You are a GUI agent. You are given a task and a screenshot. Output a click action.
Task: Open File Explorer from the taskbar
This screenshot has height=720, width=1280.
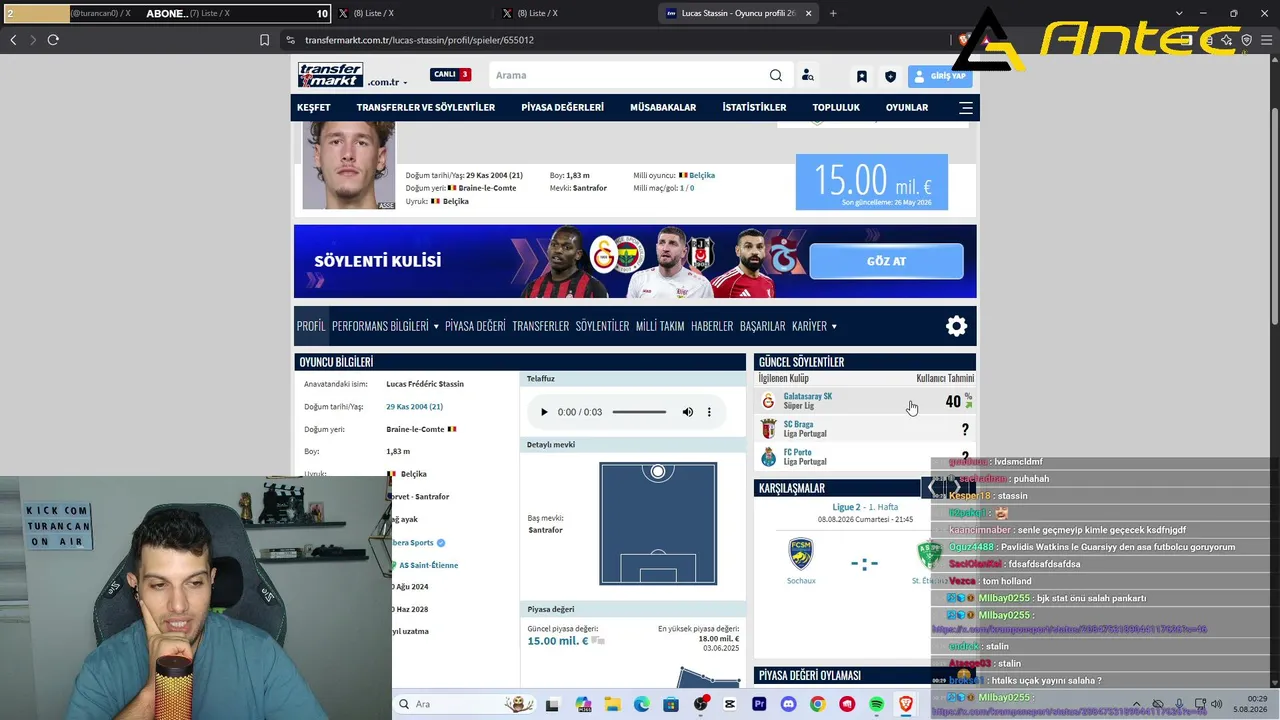click(x=612, y=704)
